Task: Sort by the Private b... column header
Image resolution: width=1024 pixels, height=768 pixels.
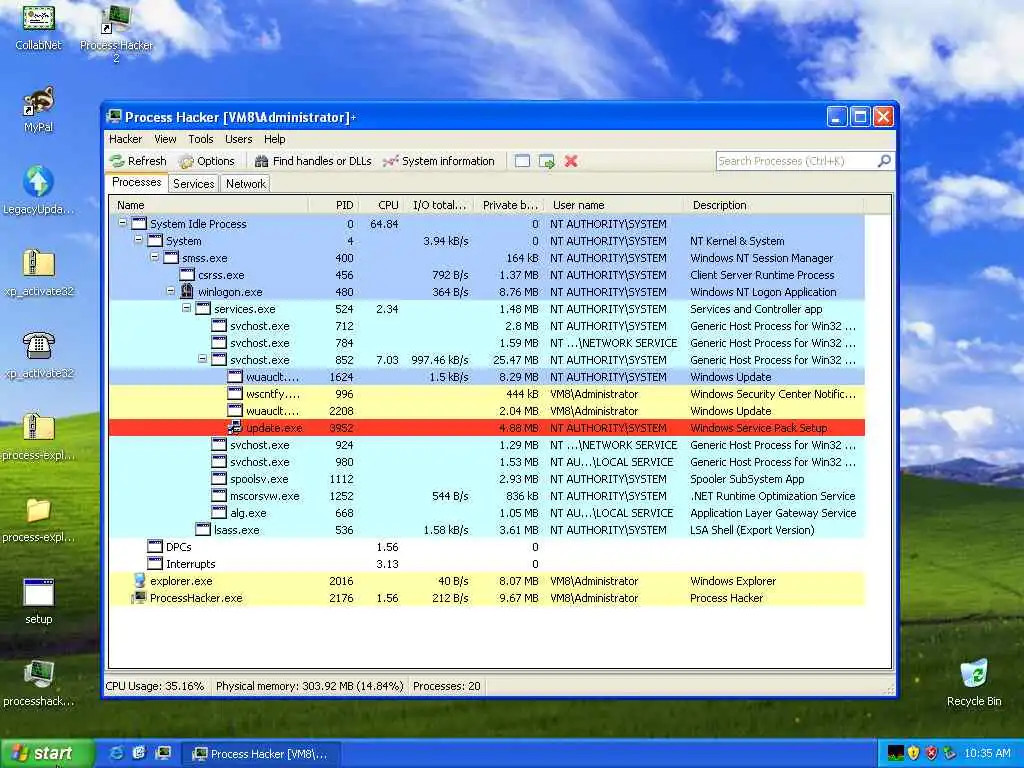Action: tap(511, 205)
